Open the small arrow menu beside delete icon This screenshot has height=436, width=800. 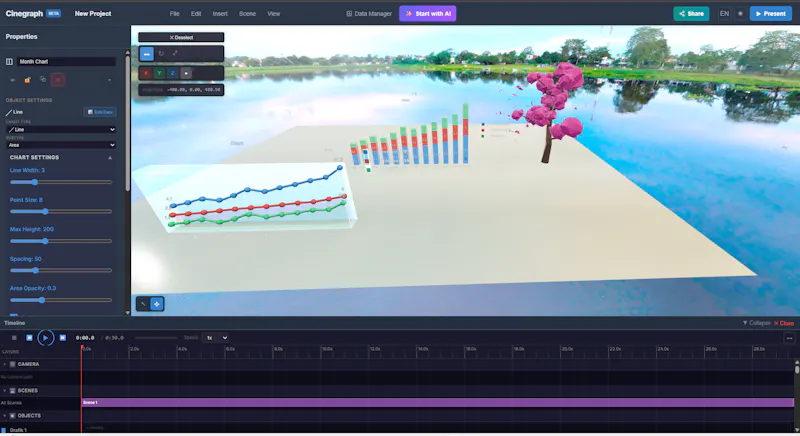(109, 80)
